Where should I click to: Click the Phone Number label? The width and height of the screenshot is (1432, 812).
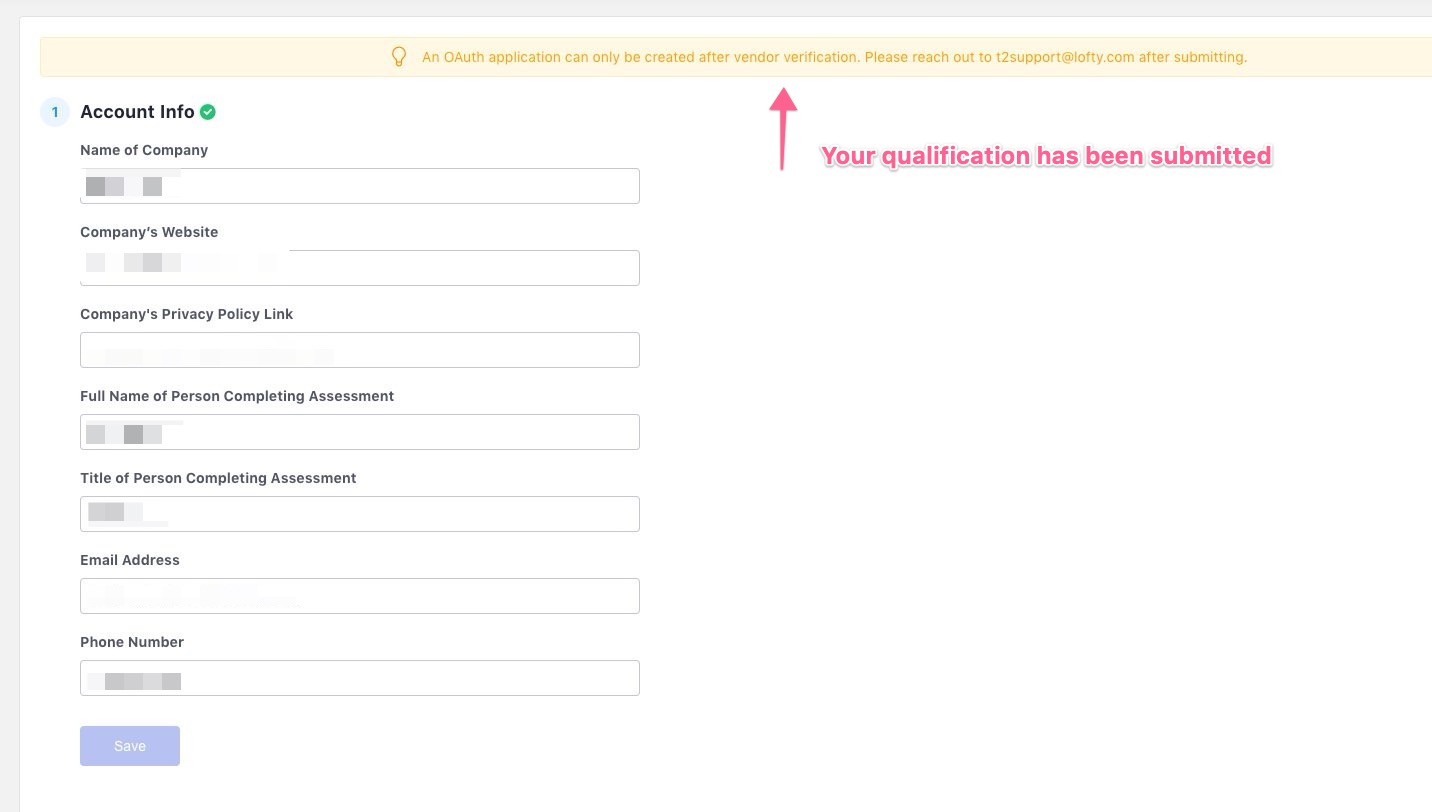tap(132, 642)
